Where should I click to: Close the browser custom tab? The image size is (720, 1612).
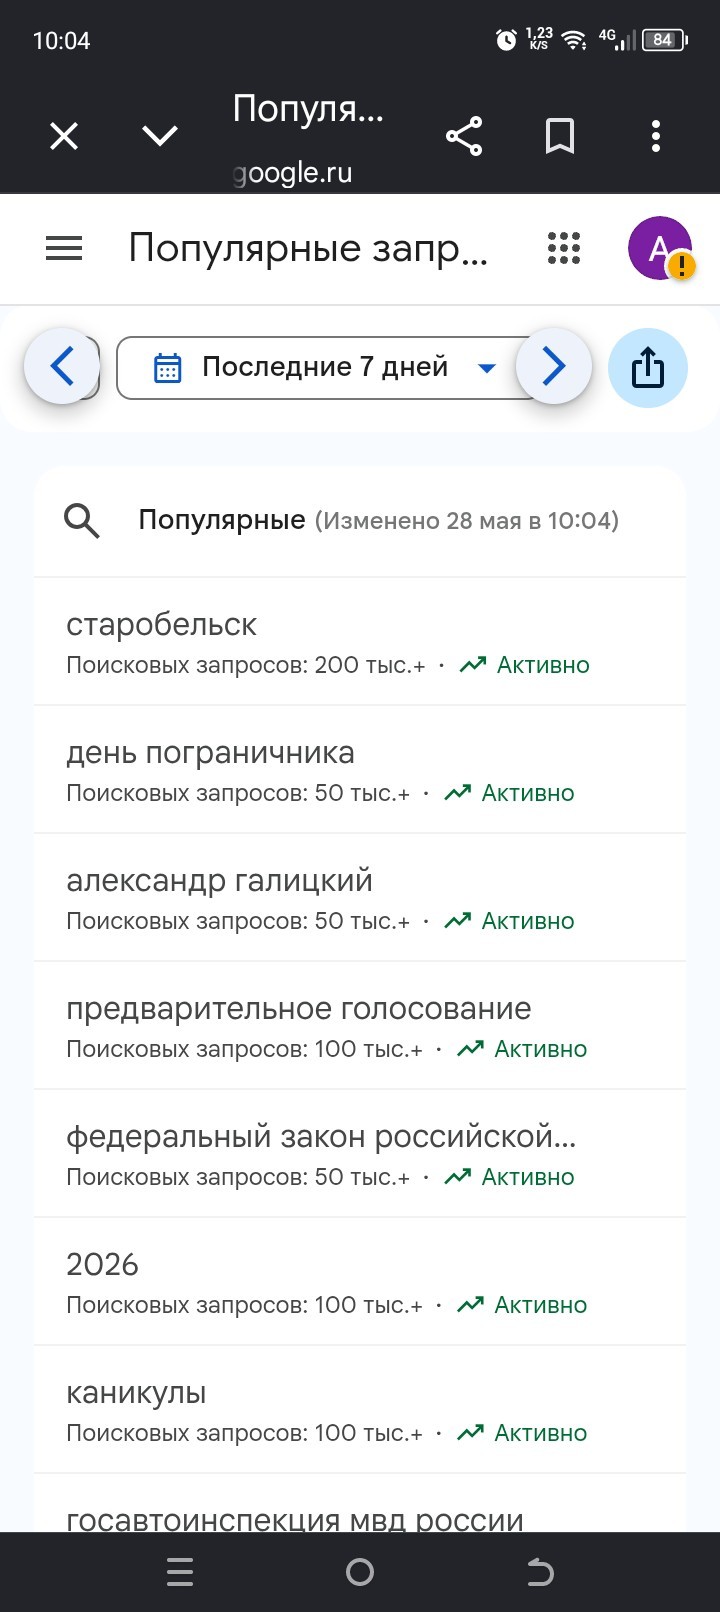[x=64, y=136]
